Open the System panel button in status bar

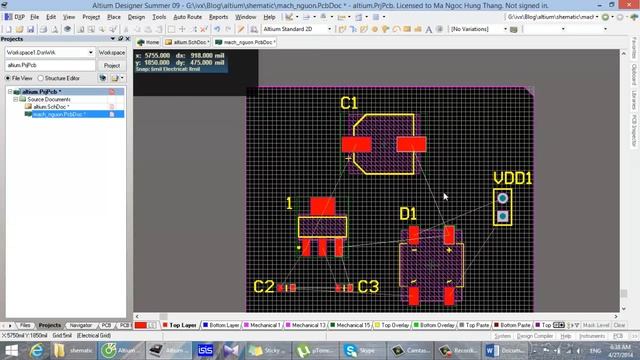(x=502, y=336)
